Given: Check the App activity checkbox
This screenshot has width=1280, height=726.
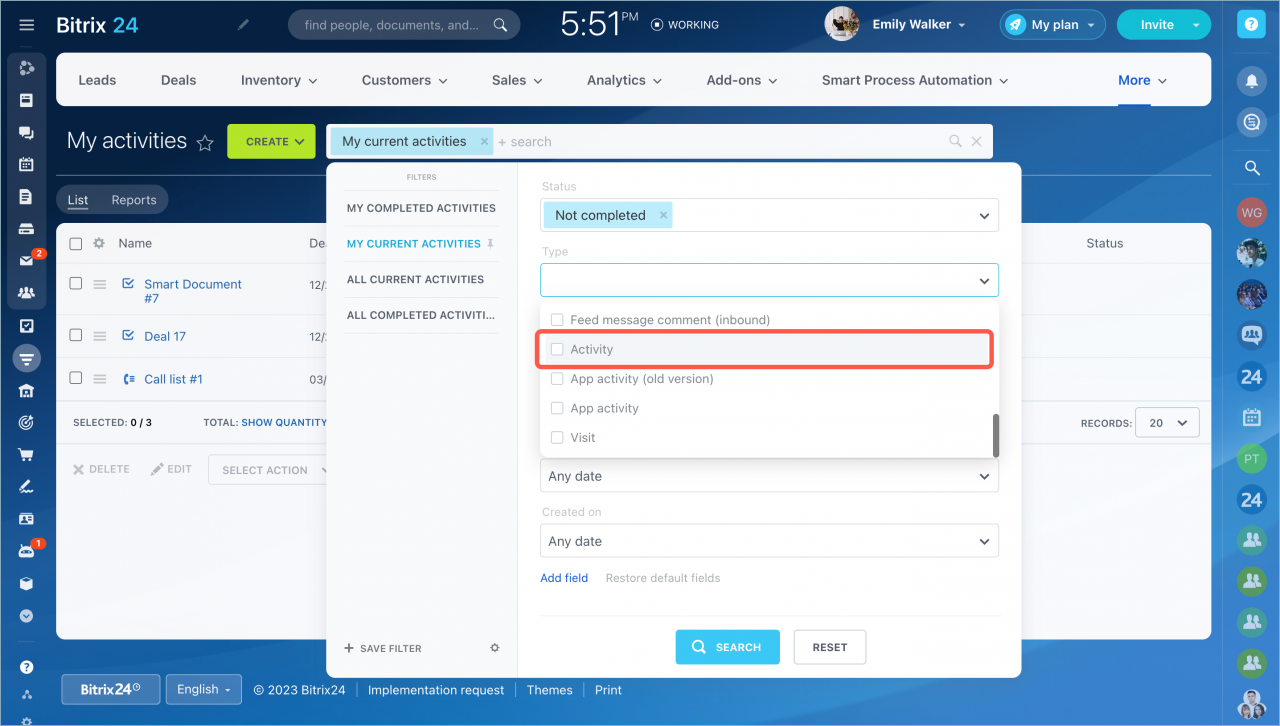Looking at the screenshot, I should click(x=557, y=408).
